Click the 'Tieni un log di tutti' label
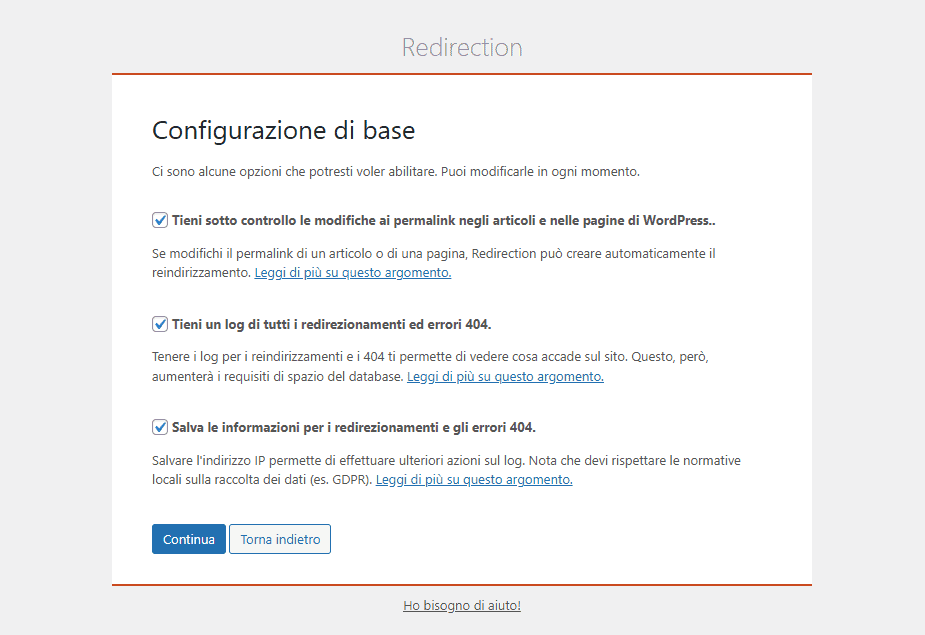This screenshot has height=635, width=925. coord(331,324)
